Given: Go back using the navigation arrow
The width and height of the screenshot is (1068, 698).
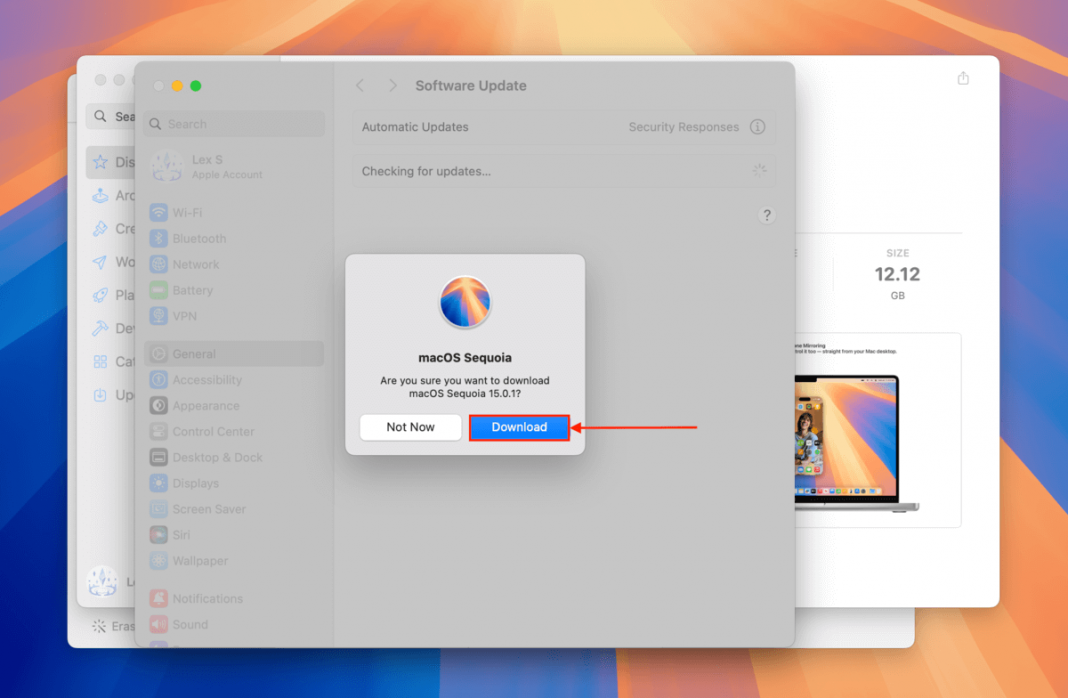Looking at the screenshot, I should pyautogui.click(x=360, y=86).
